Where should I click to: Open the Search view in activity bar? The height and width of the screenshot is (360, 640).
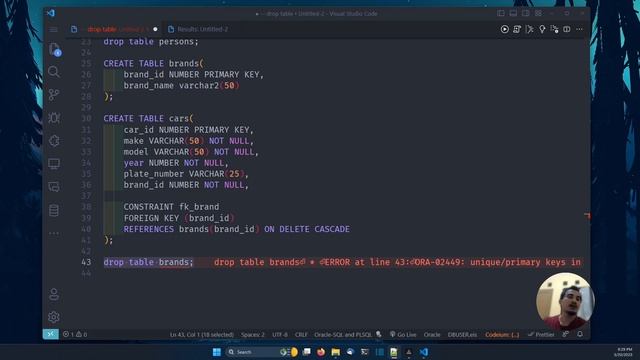pyautogui.click(x=54, y=72)
